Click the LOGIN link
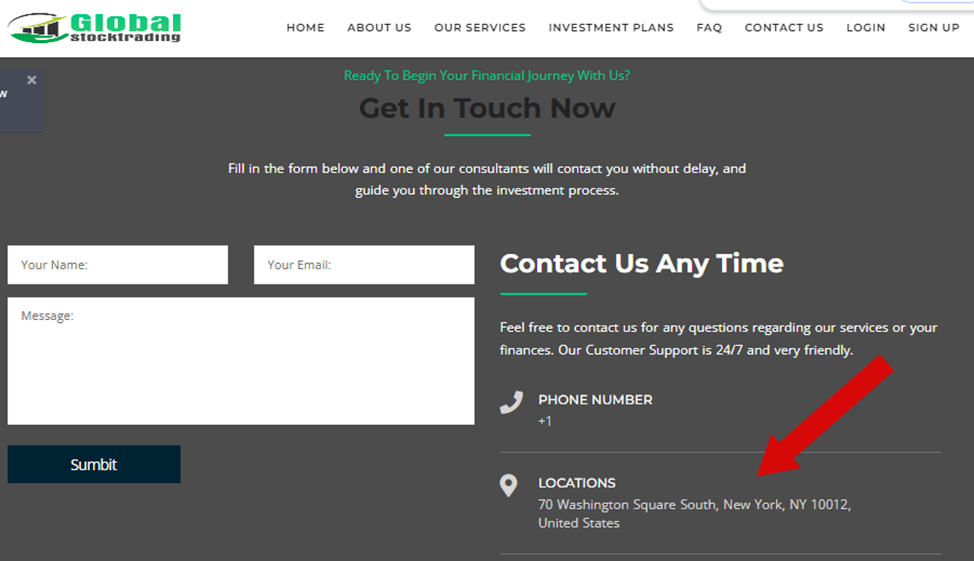Viewport: 974px width, 561px height. [x=865, y=28]
